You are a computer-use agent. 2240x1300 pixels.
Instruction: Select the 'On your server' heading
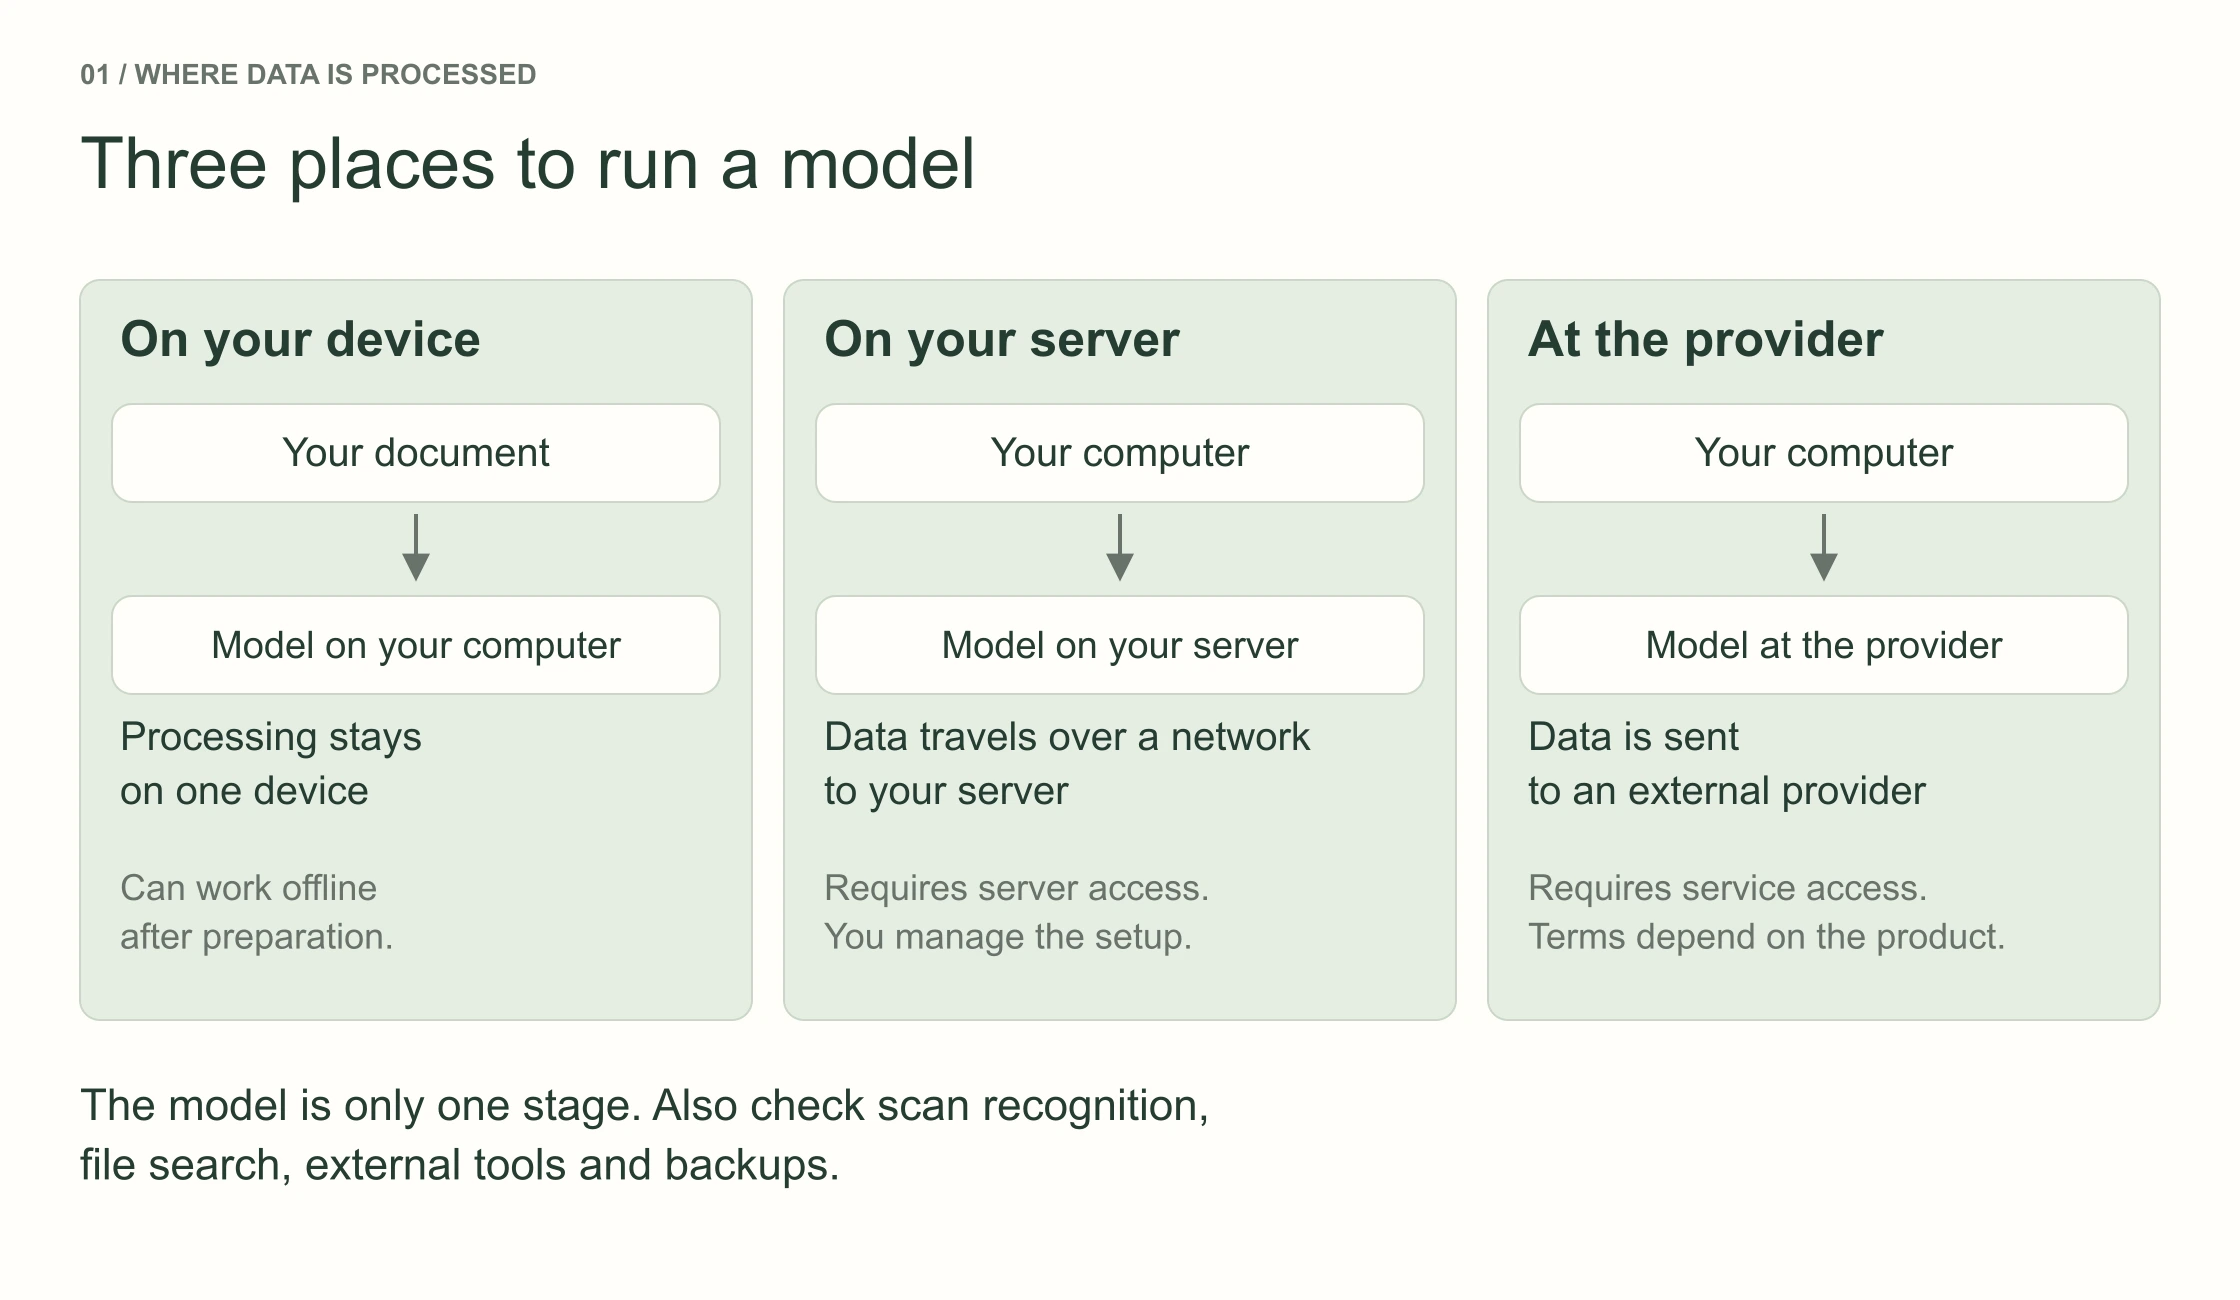click(1002, 340)
